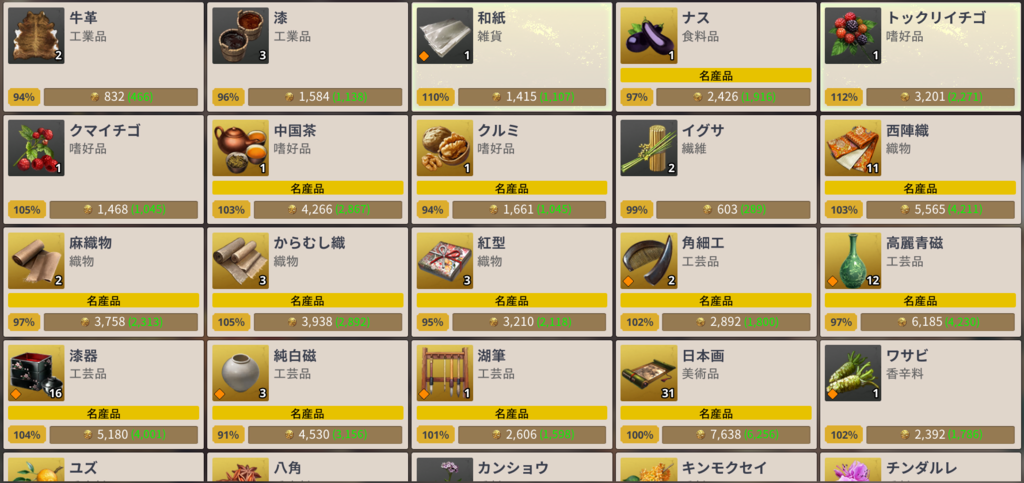
Task: Click the 112% rate badge for トックリイチゴ
Action: [x=843, y=97]
